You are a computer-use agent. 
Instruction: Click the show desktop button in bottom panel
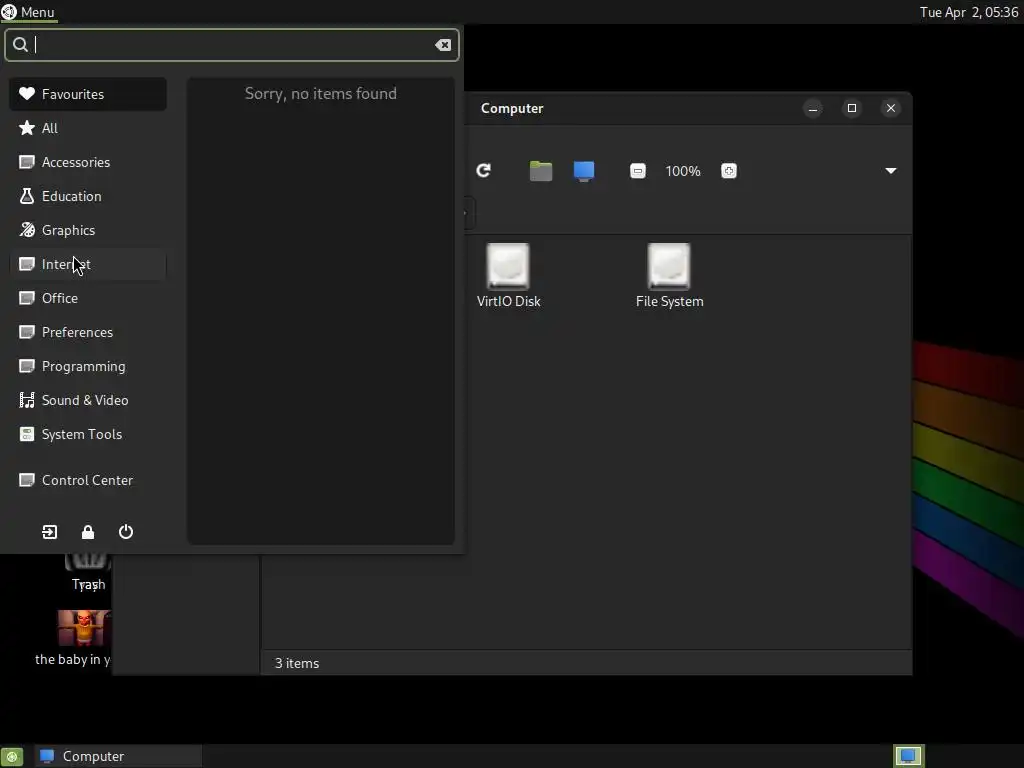12,756
